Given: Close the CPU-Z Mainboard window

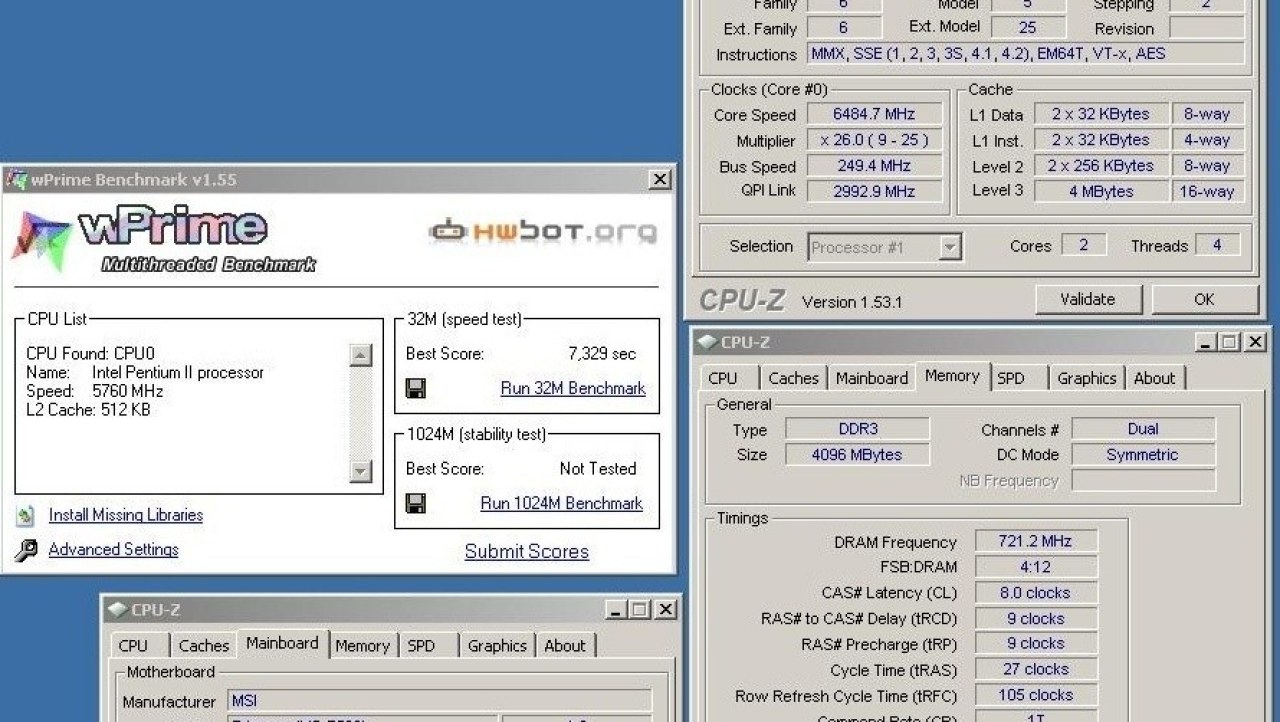Looking at the screenshot, I should click(666, 609).
